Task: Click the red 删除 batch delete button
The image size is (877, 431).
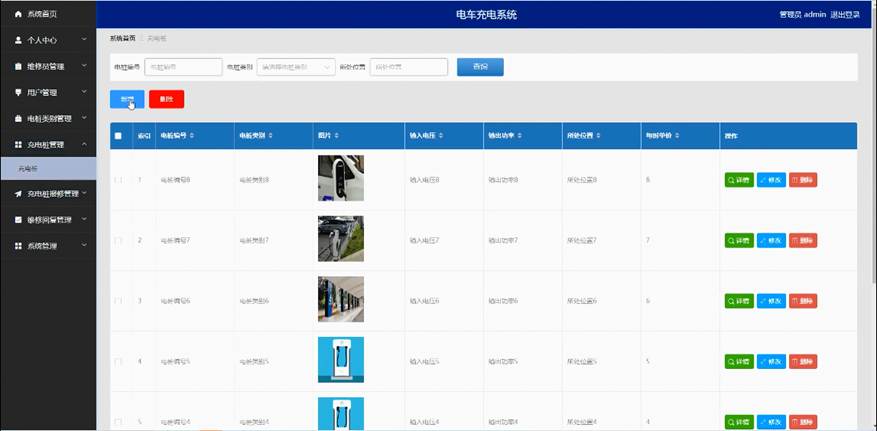Action: tap(167, 99)
